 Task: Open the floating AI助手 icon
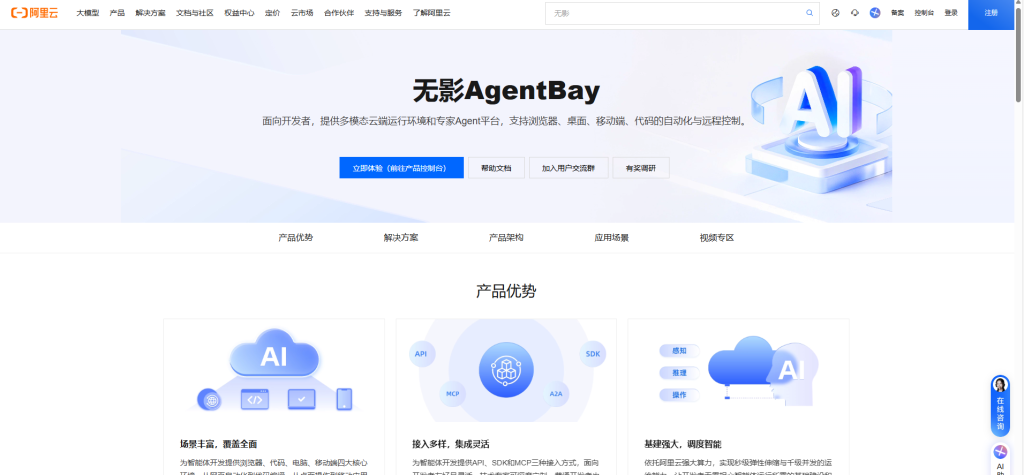pyautogui.click(x=1000, y=451)
